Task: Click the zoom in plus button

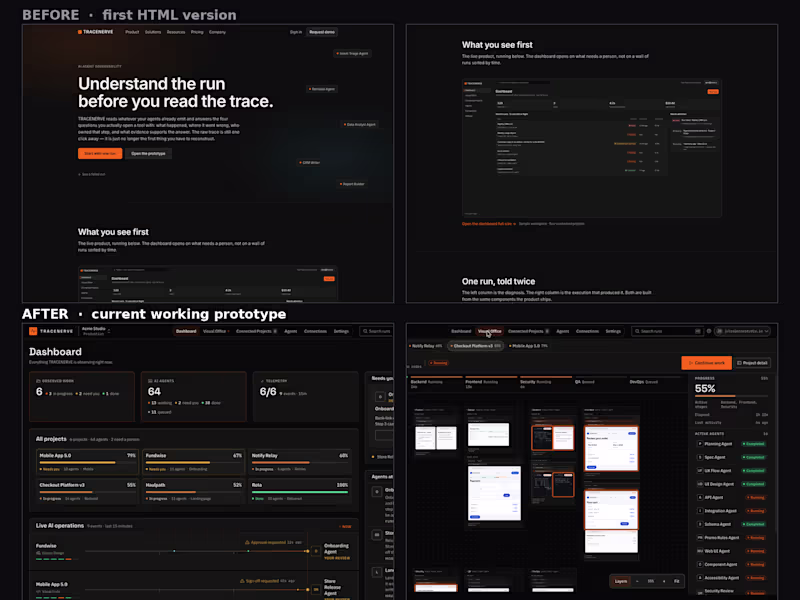Action: [x=664, y=581]
